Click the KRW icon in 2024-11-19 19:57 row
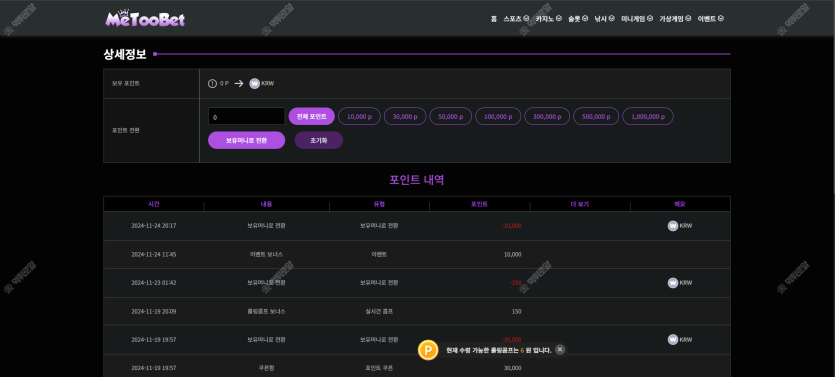Screen dimensions: 835x377 673,340
